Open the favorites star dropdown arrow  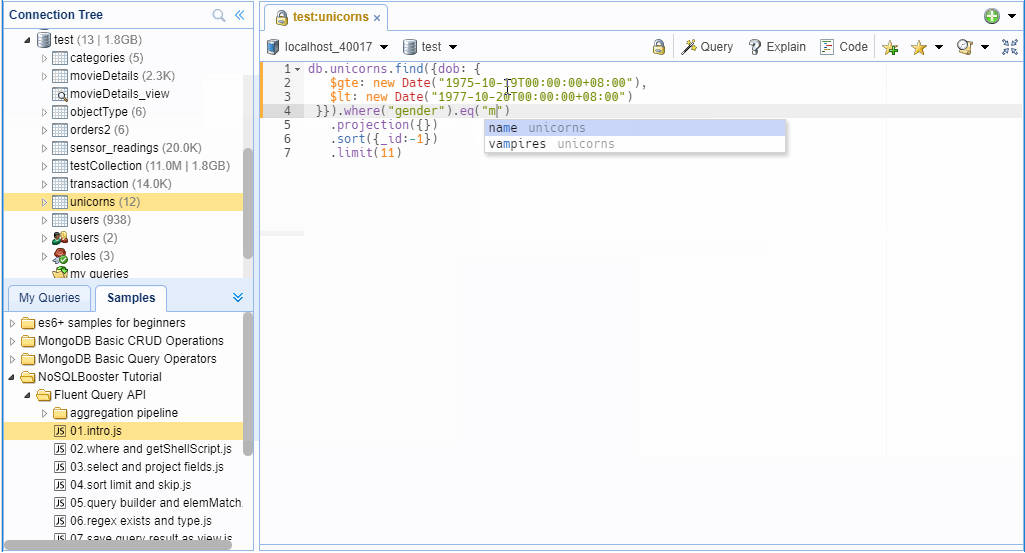pos(939,47)
